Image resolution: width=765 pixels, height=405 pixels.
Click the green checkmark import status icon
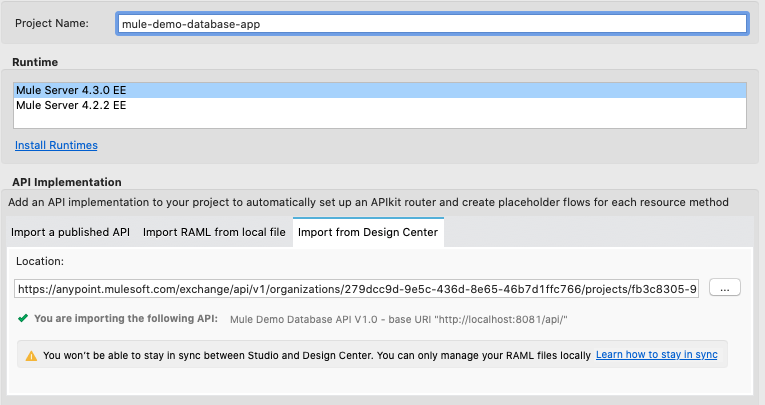pyautogui.click(x=22, y=319)
